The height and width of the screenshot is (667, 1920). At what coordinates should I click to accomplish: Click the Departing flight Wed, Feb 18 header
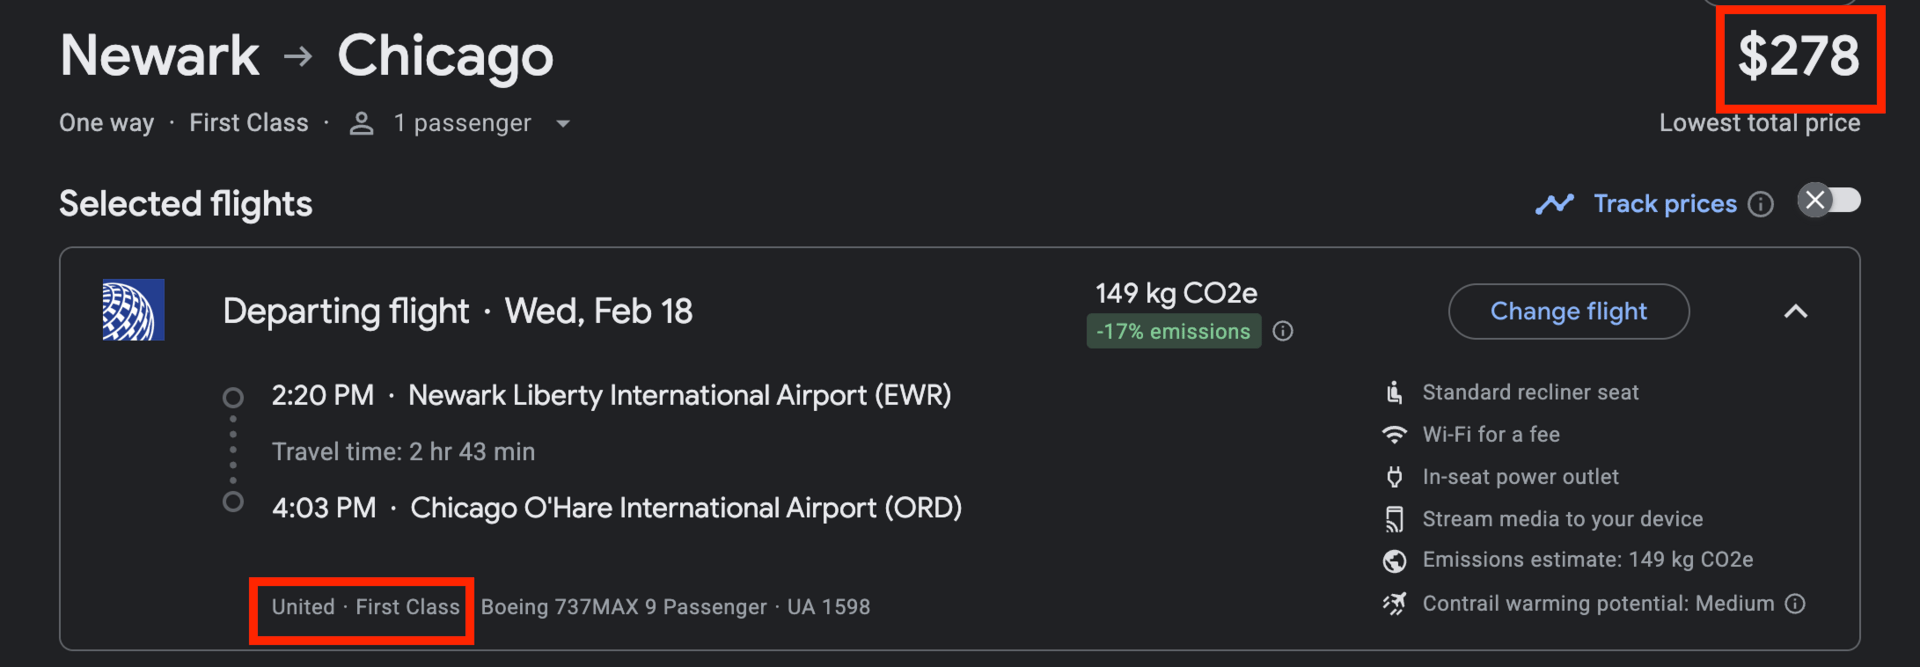(457, 311)
